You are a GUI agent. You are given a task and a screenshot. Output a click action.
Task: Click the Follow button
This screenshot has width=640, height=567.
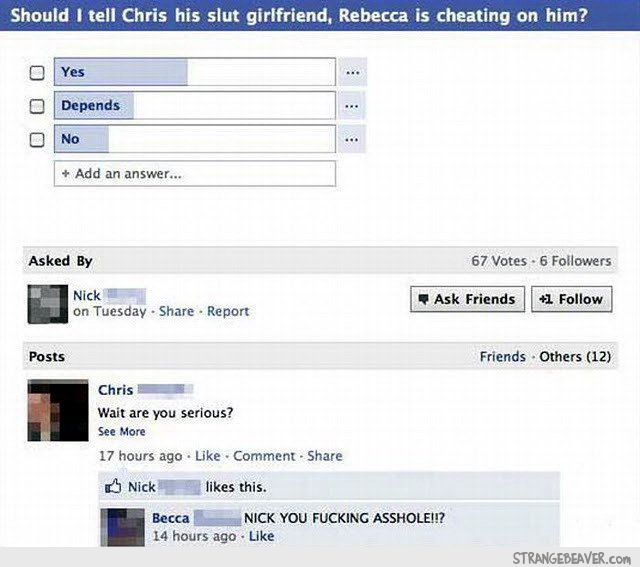(x=571, y=299)
